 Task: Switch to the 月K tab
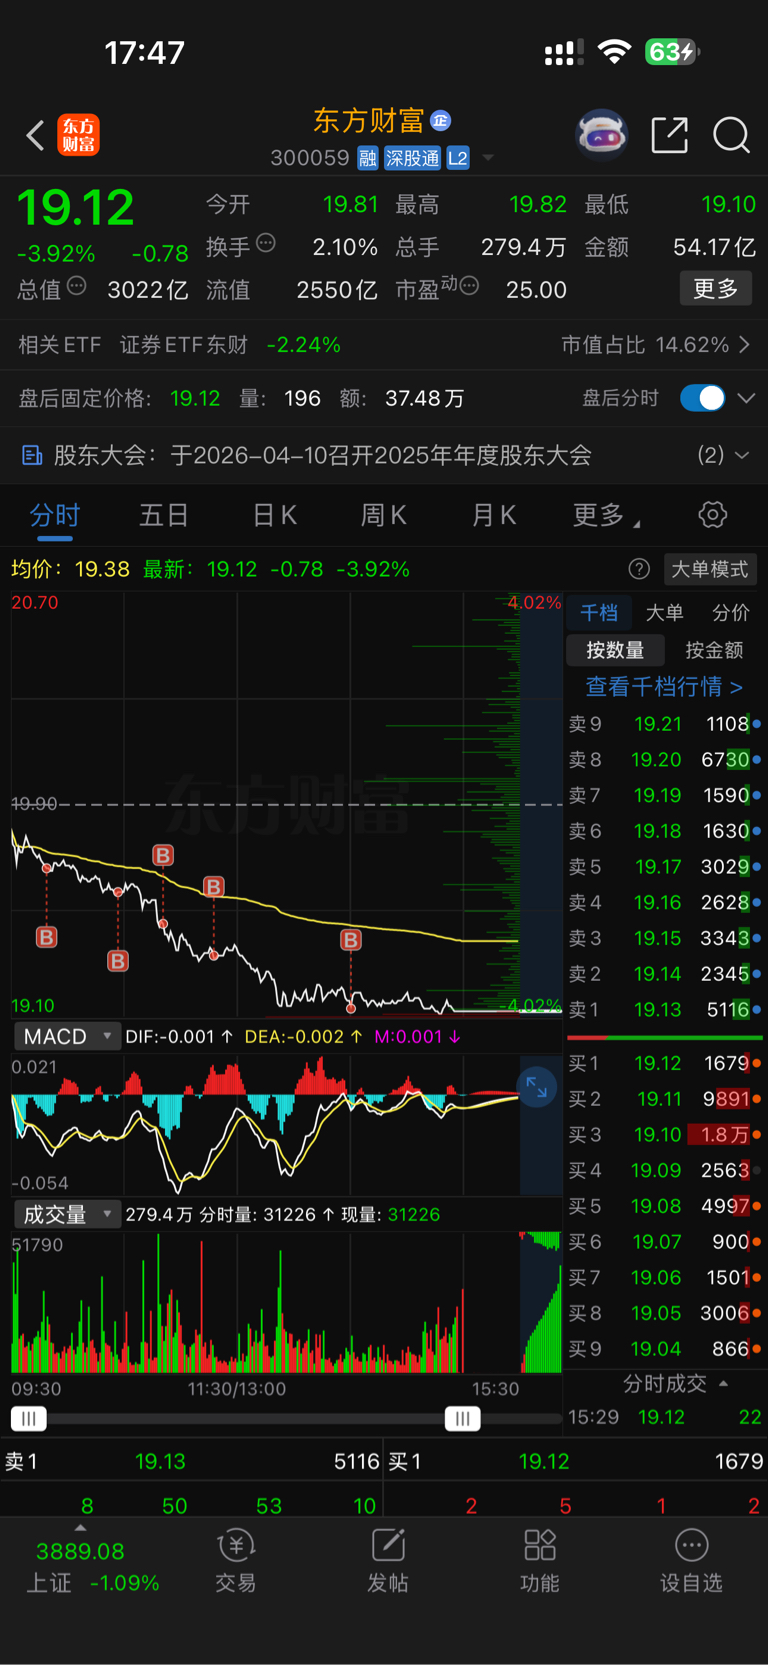tap(493, 515)
